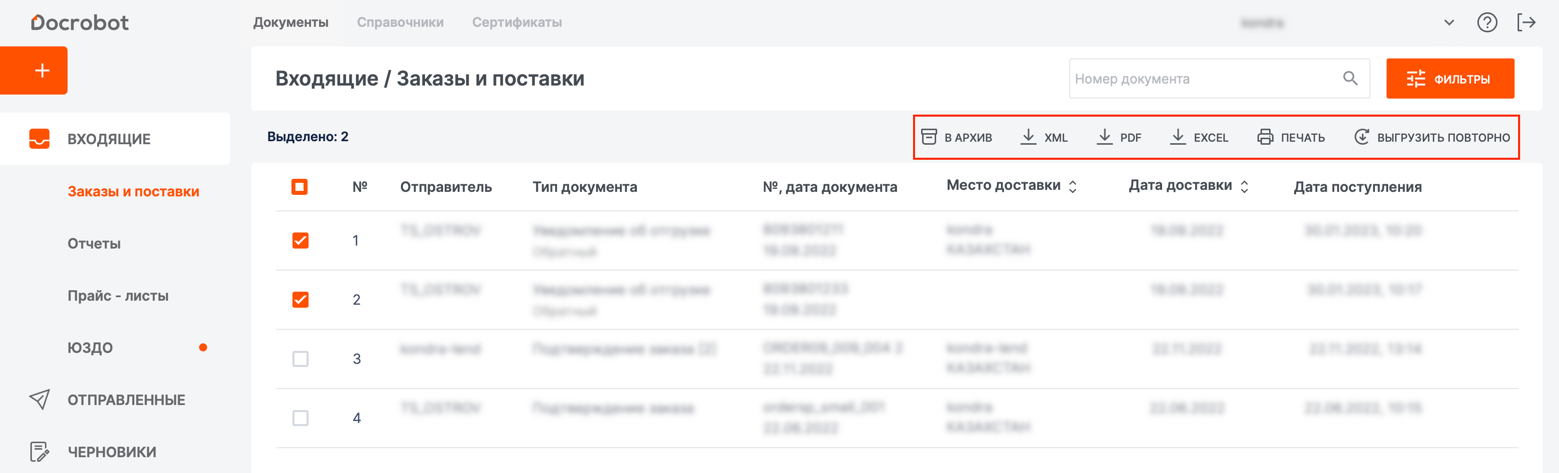Click the search magnifier icon
Viewport: 1559px width, 473px height.
[1350, 79]
